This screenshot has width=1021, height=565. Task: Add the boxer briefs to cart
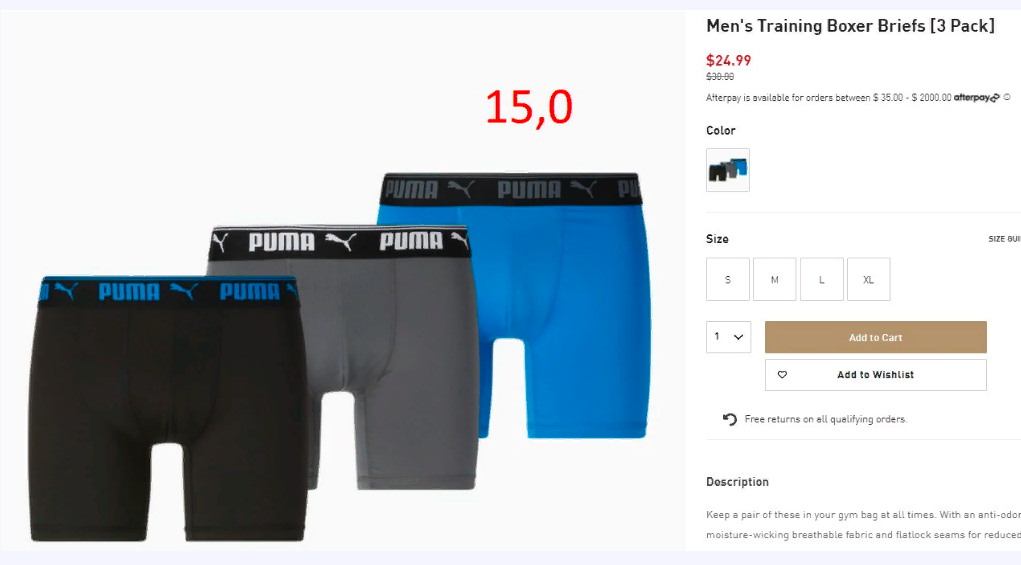pyautogui.click(x=876, y=337)
